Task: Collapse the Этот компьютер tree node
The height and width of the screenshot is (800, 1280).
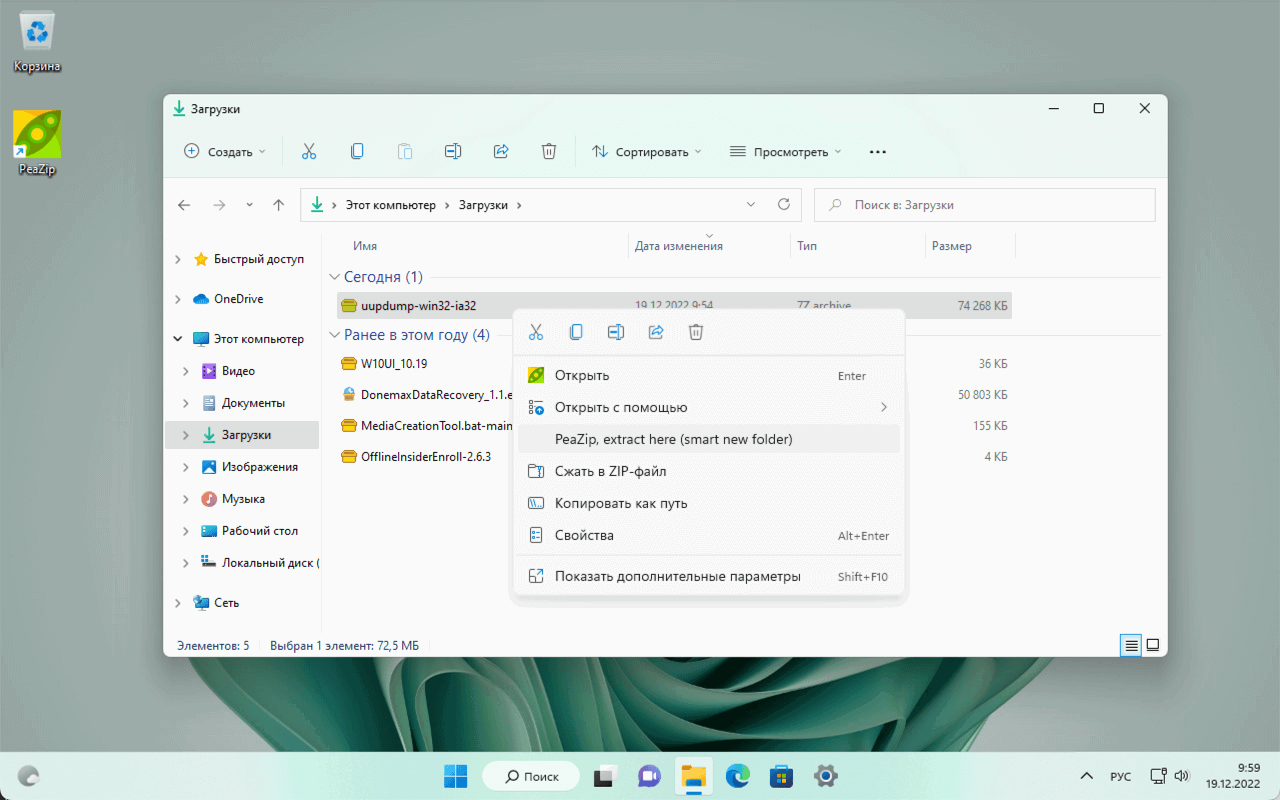Action: [178, 339]
